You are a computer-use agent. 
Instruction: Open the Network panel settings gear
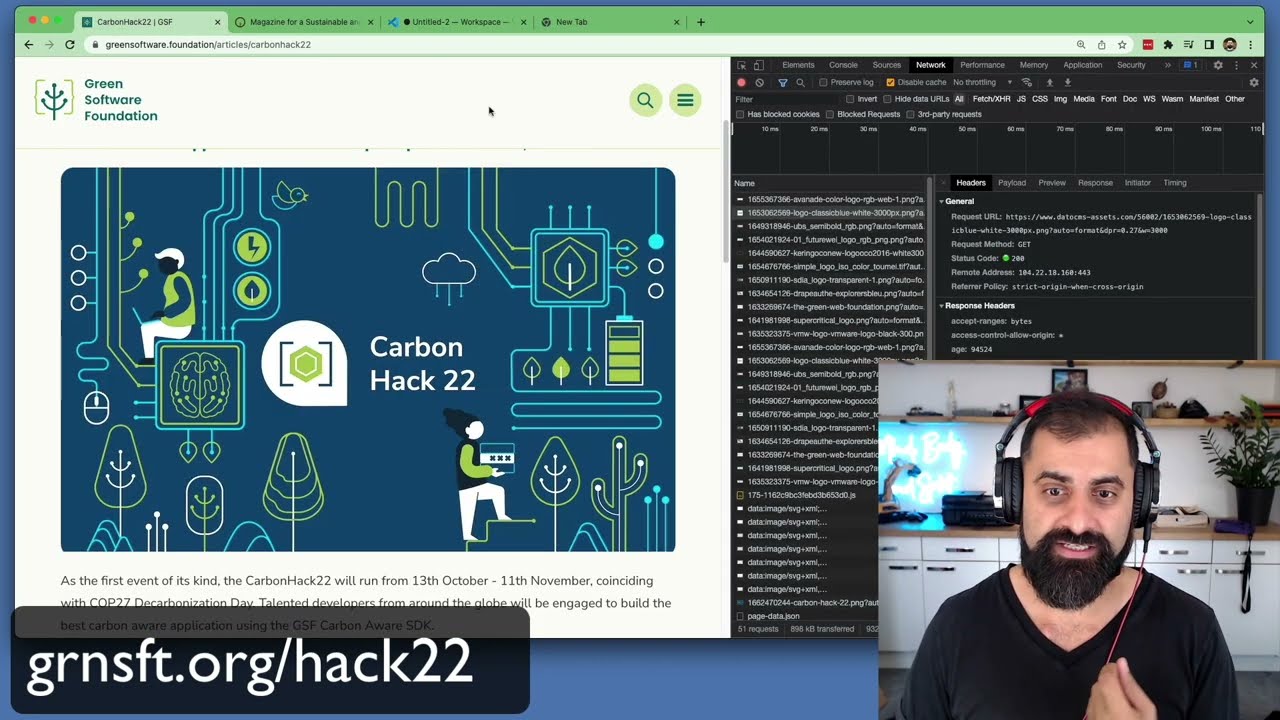click(1254, 82)
